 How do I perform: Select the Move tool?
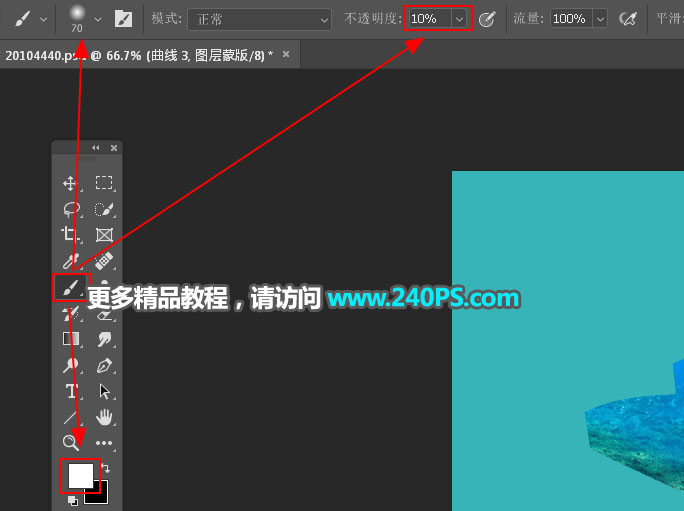click(70, 184)
